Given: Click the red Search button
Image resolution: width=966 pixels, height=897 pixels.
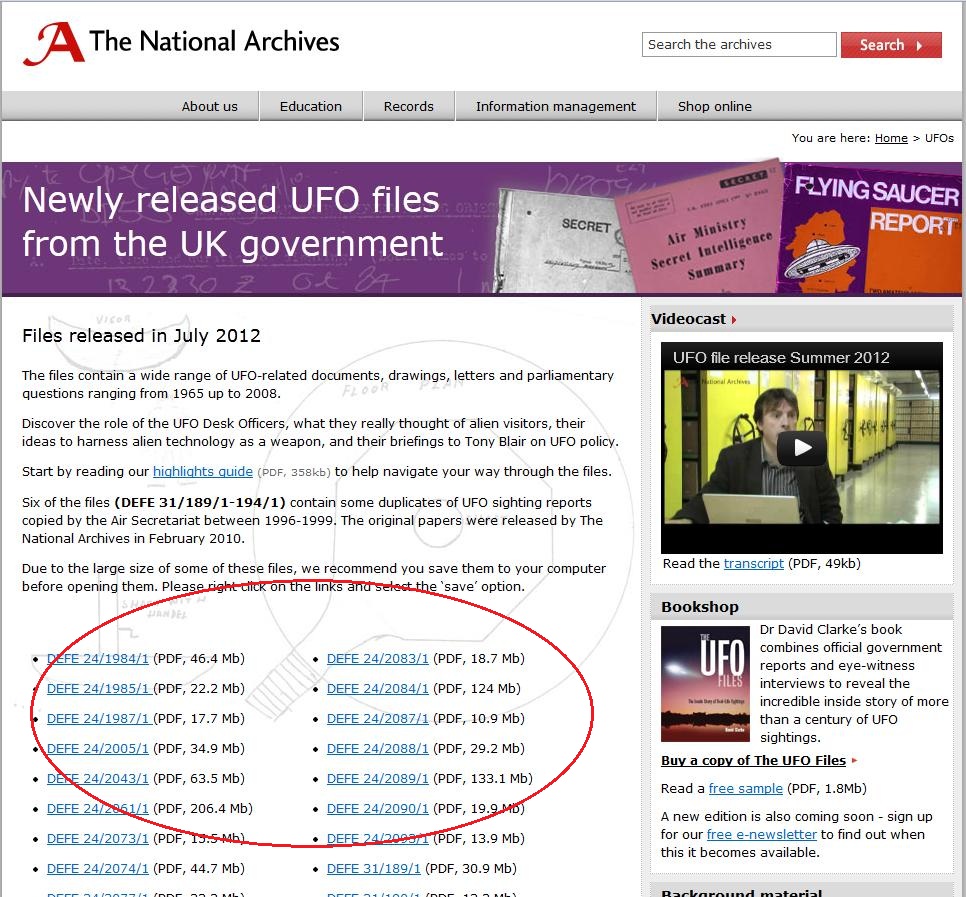Looking at the screenshot, I should click(x=891, y=45).
